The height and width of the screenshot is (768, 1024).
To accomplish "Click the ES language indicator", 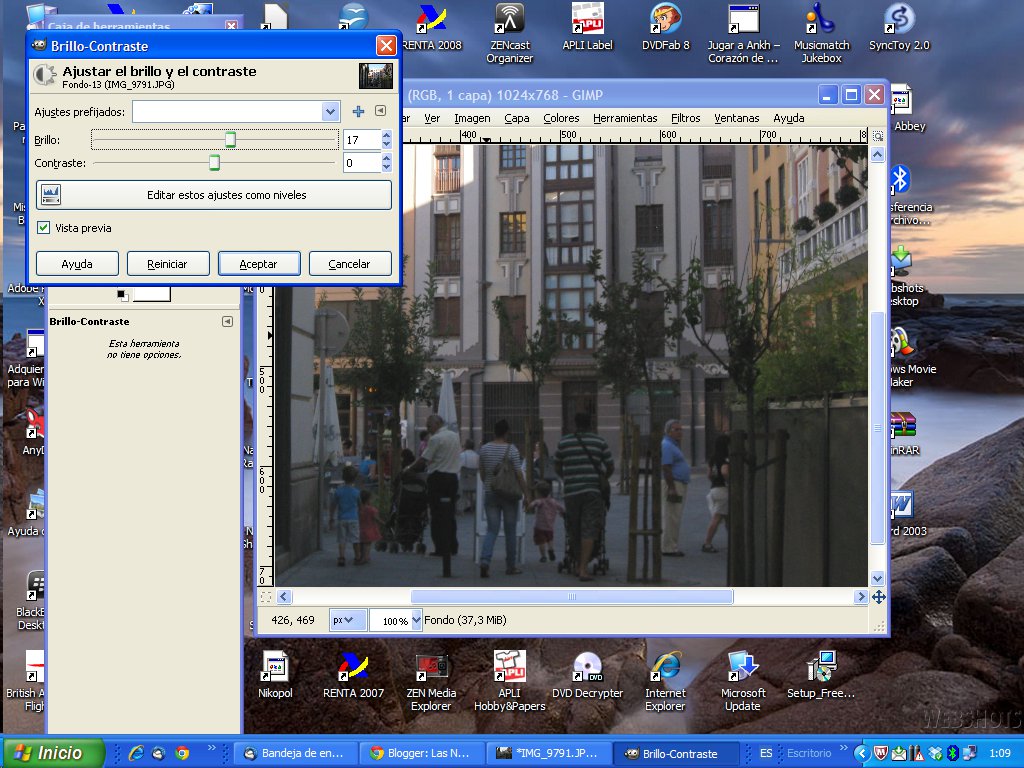I will 765,754.
